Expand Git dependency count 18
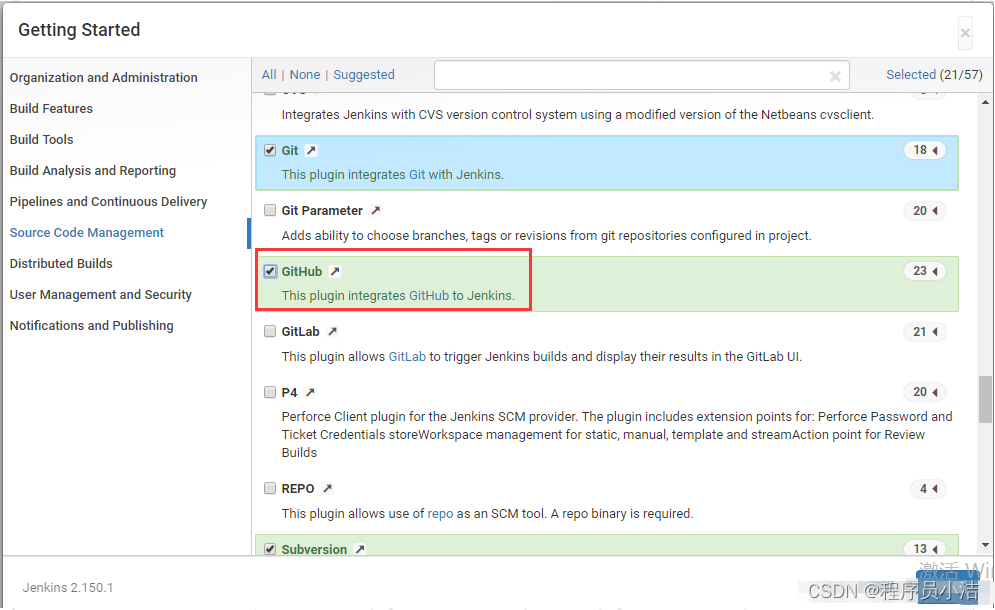This screenshot has width=995, height=610. [925, 150]
